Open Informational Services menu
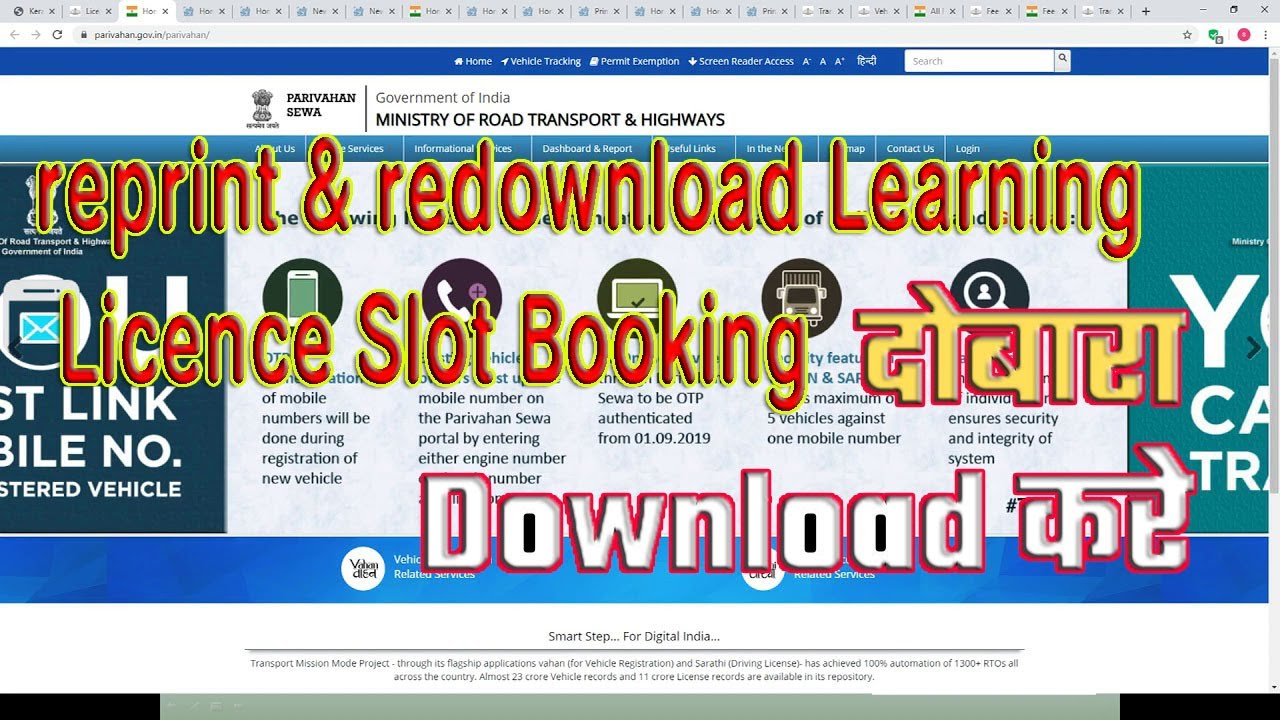Viewport: 1280px width, 720px height. 463,148
